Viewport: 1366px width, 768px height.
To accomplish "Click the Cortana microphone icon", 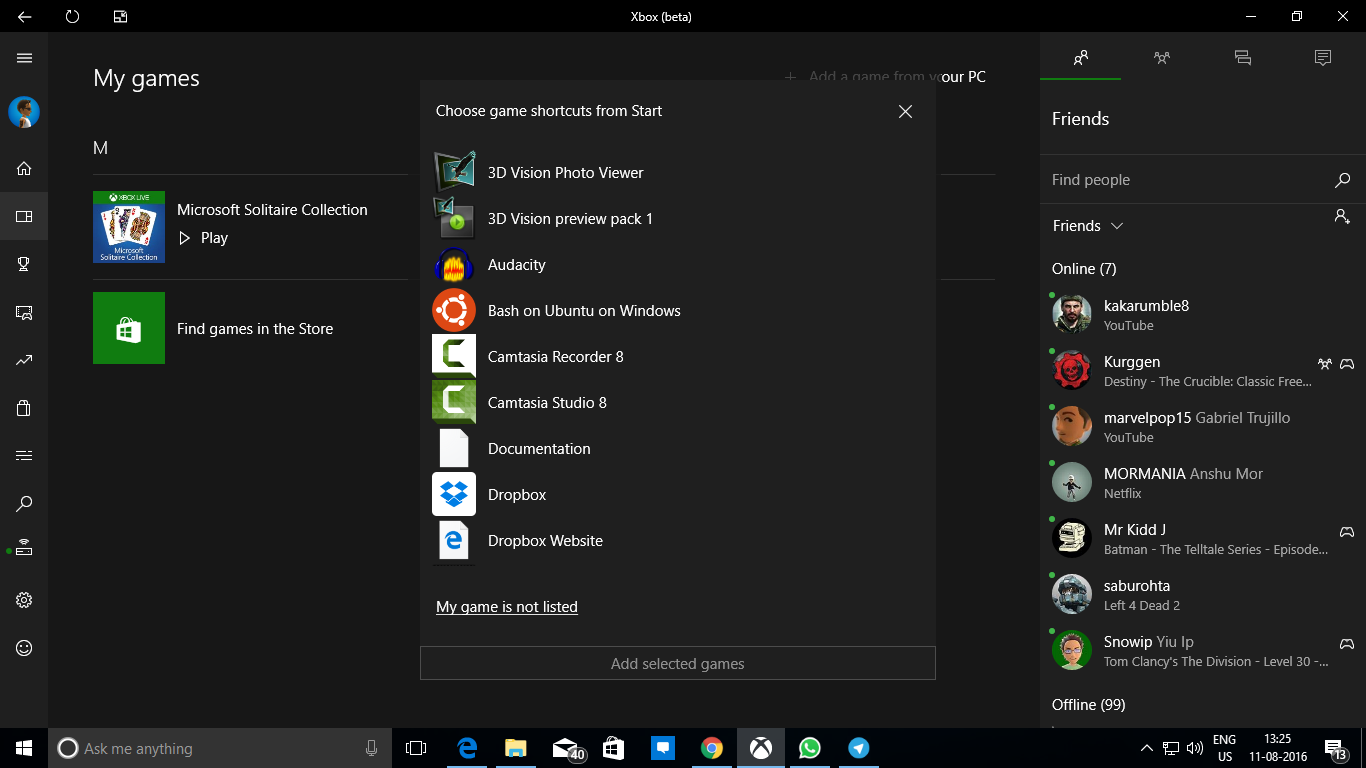I will (x=372, y=748).
